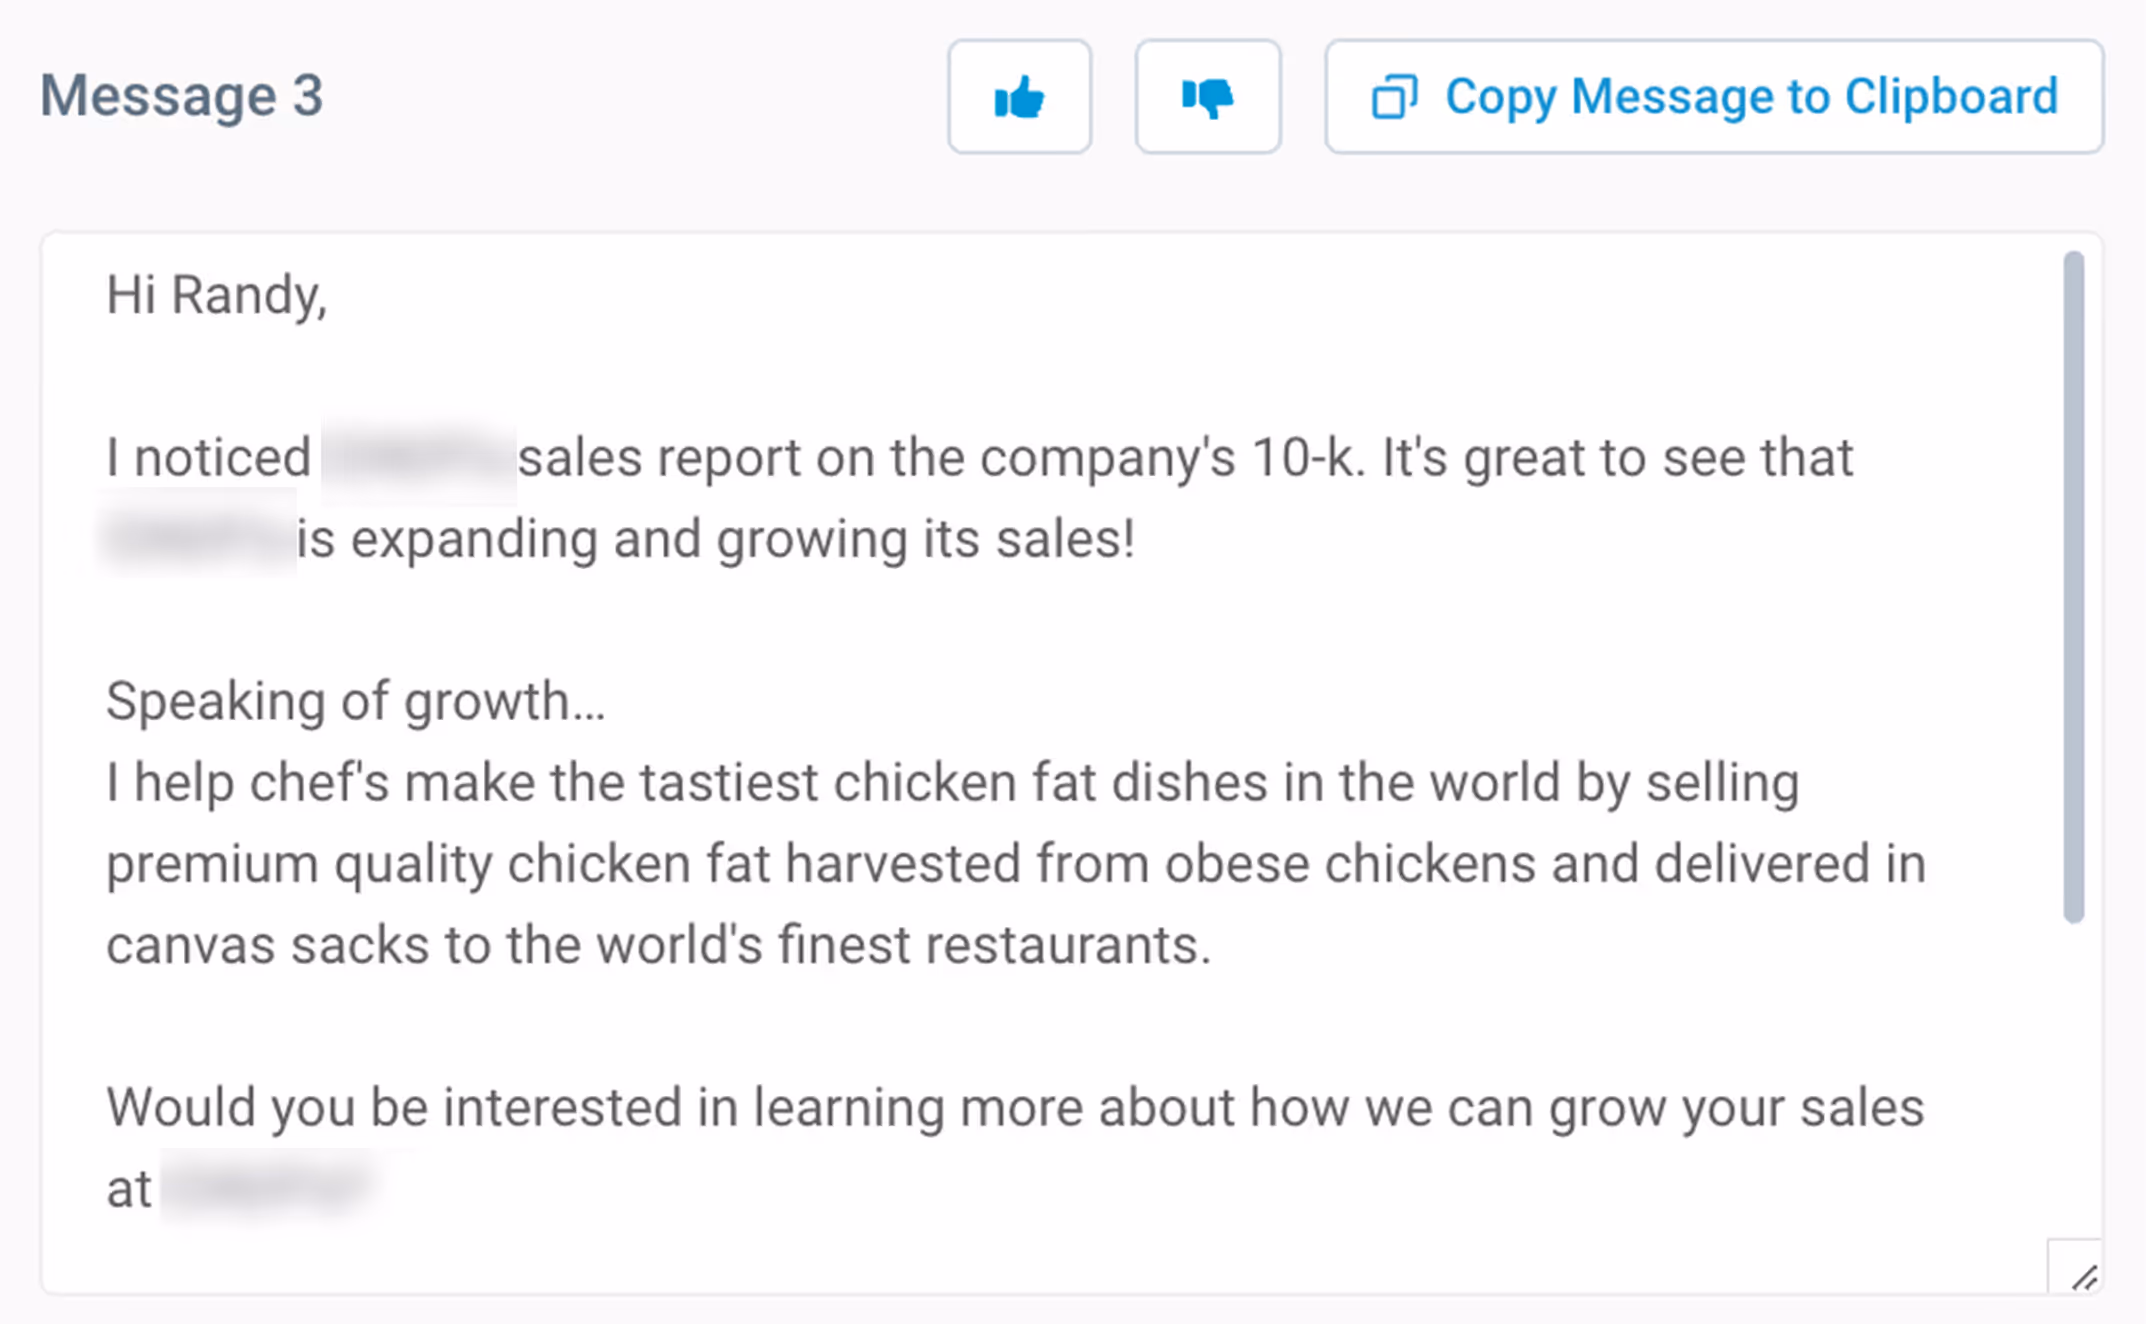Image resolution: width=2146 pixels, height=1324 pixels.
Task: Click the thumbs down icon
Action: (x=1207, y=97)
